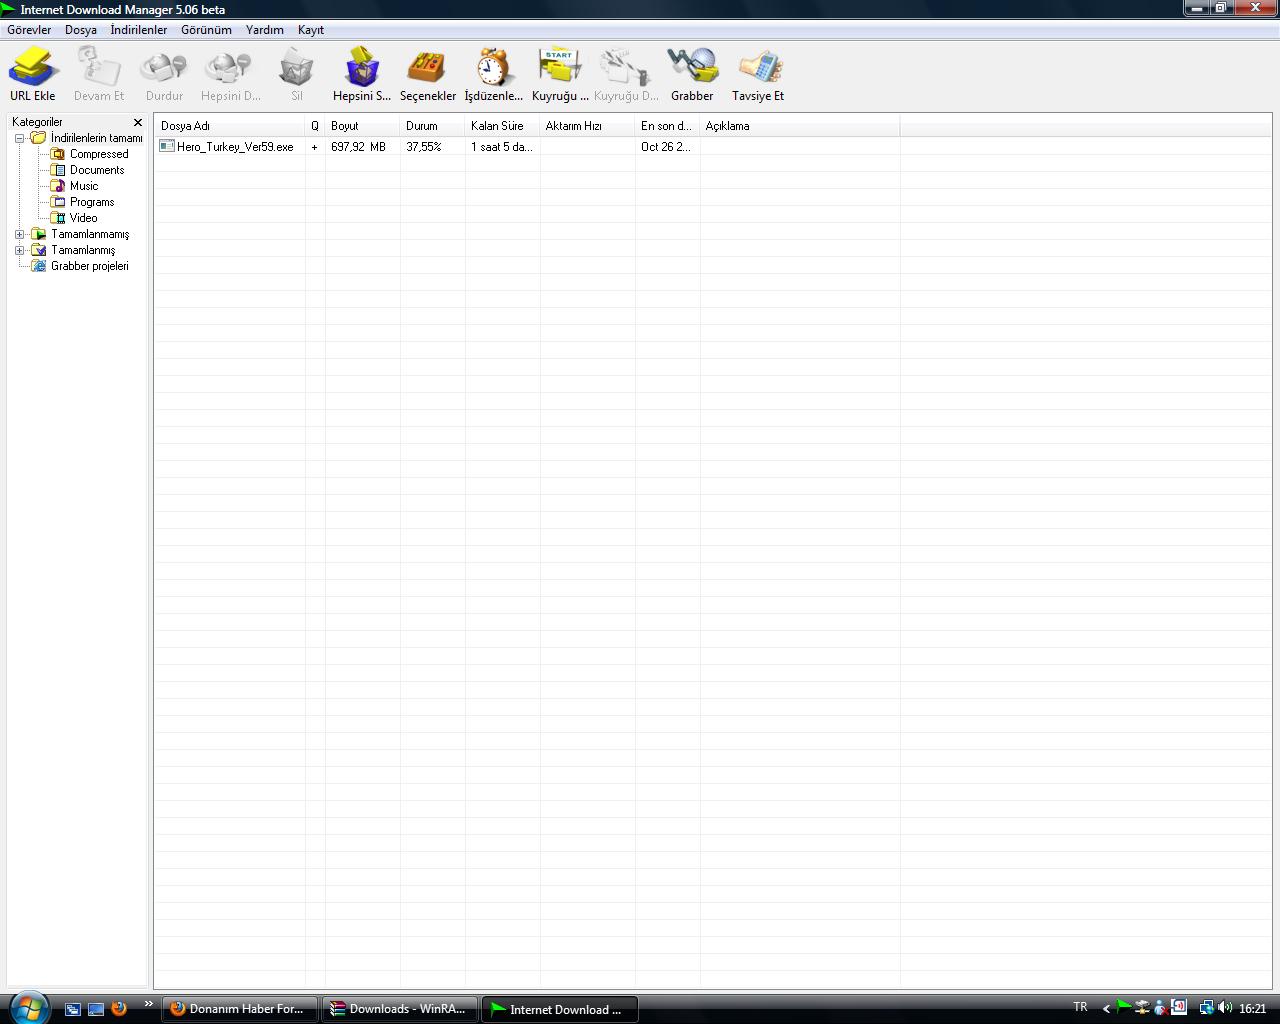Sort by the En son d... column header
The image size is (1280, 1024).
[668, 126]
